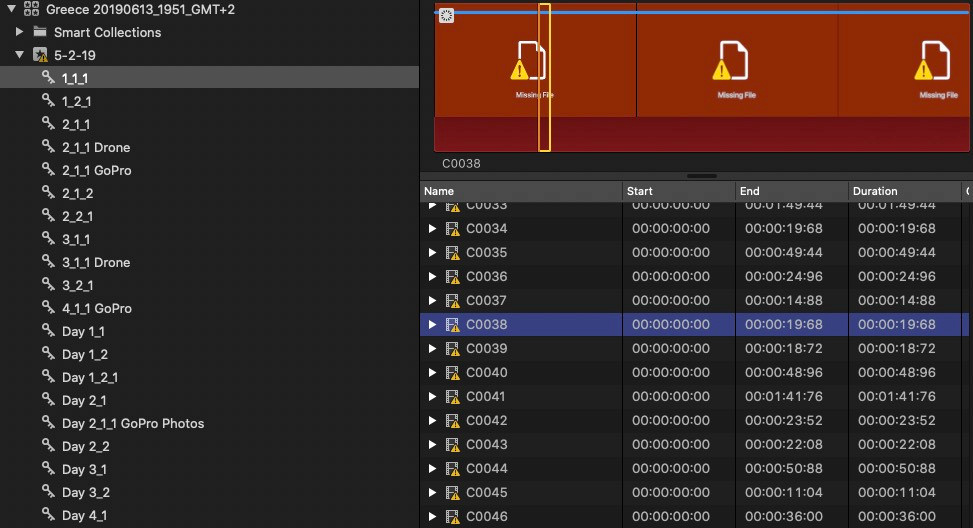The height and width of the screenshot is (528, 973).
Task: Click the key icon beside Day 3_2
Action: (x=48, y=491)
